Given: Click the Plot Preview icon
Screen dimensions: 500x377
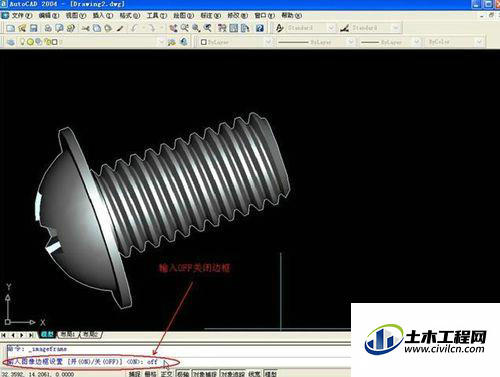Looking at the screenshot, I should tap(59, 28).
